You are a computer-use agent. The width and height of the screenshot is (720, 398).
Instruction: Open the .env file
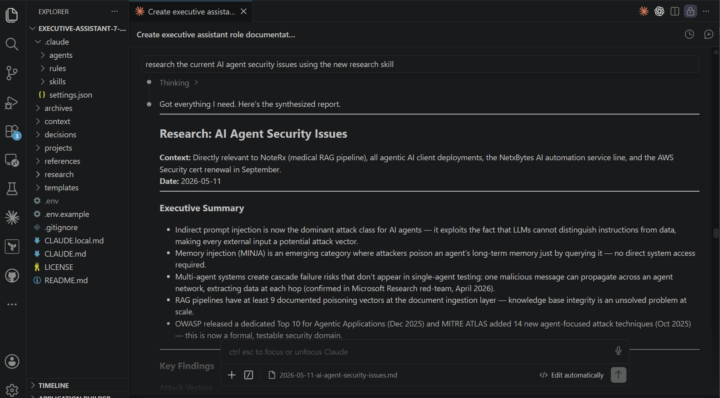[x=77, y=201]
